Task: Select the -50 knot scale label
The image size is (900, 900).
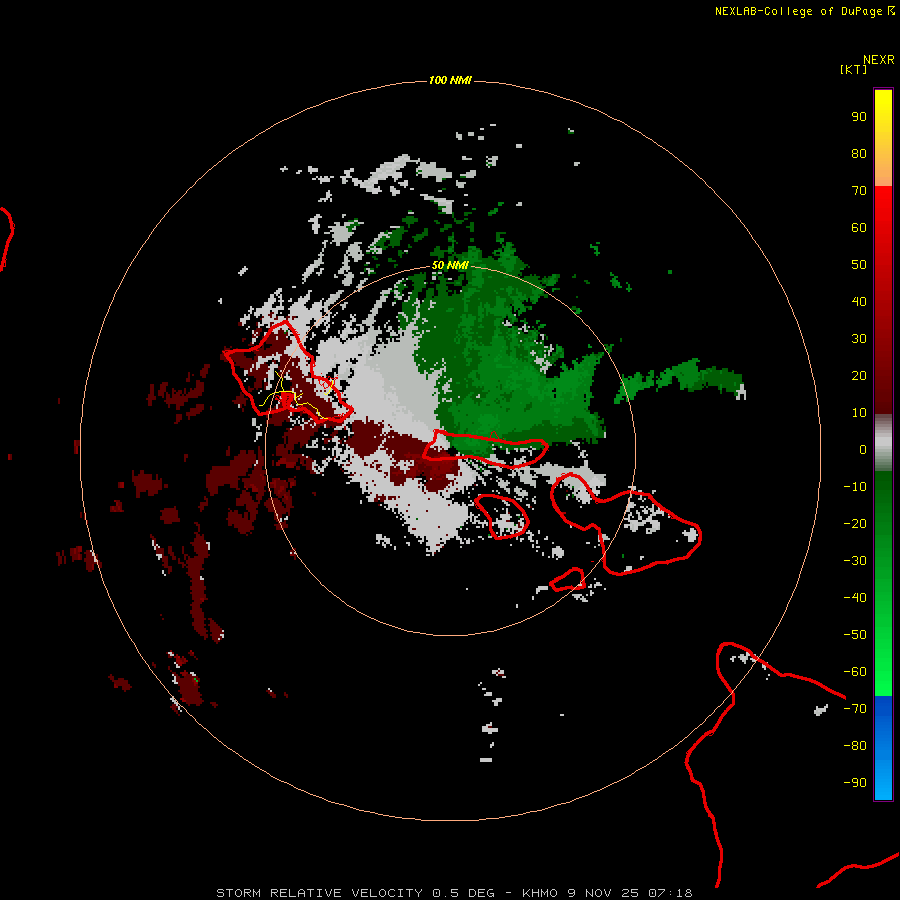Action: click(855, 635)
